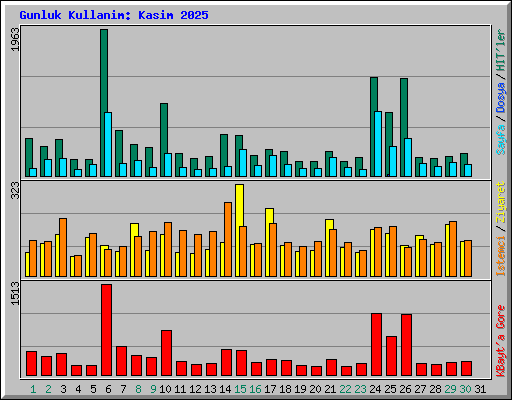Click the red KBytes bar for day 10
512x400 pixels.
click(166, 353)
